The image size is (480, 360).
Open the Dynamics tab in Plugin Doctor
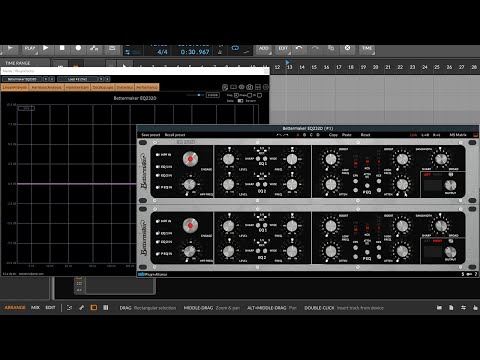click(125, 87)
